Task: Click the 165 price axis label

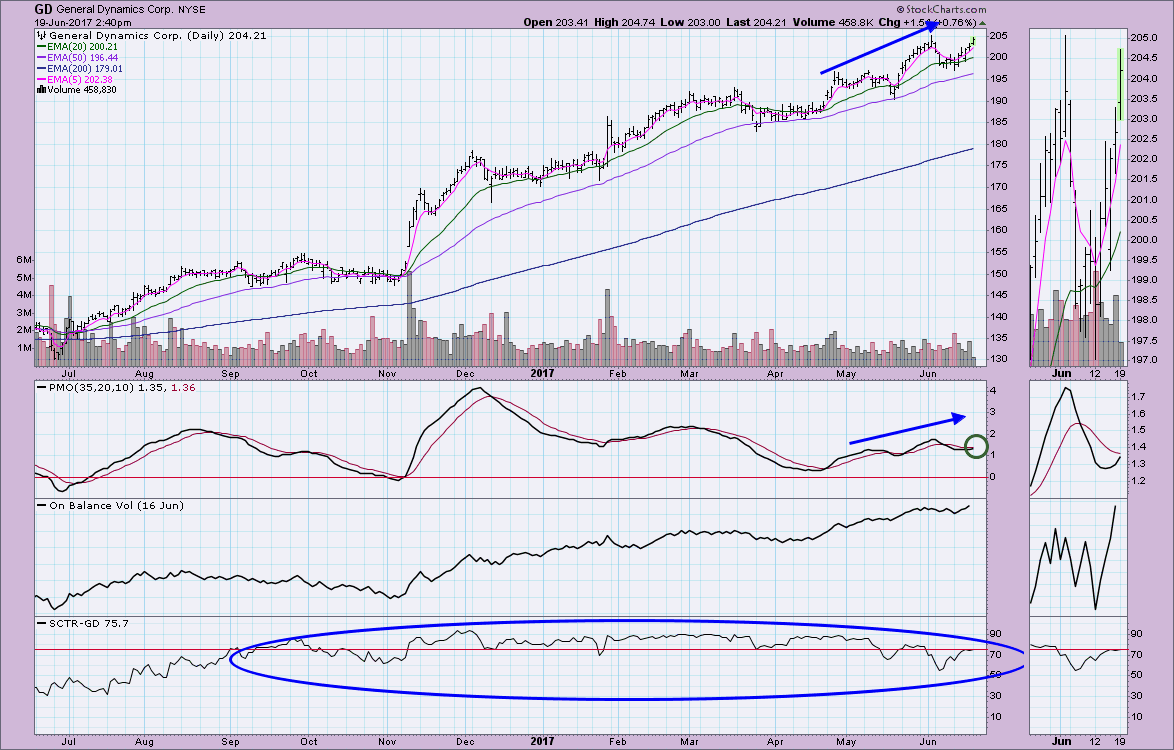Action: pos(999,209)
